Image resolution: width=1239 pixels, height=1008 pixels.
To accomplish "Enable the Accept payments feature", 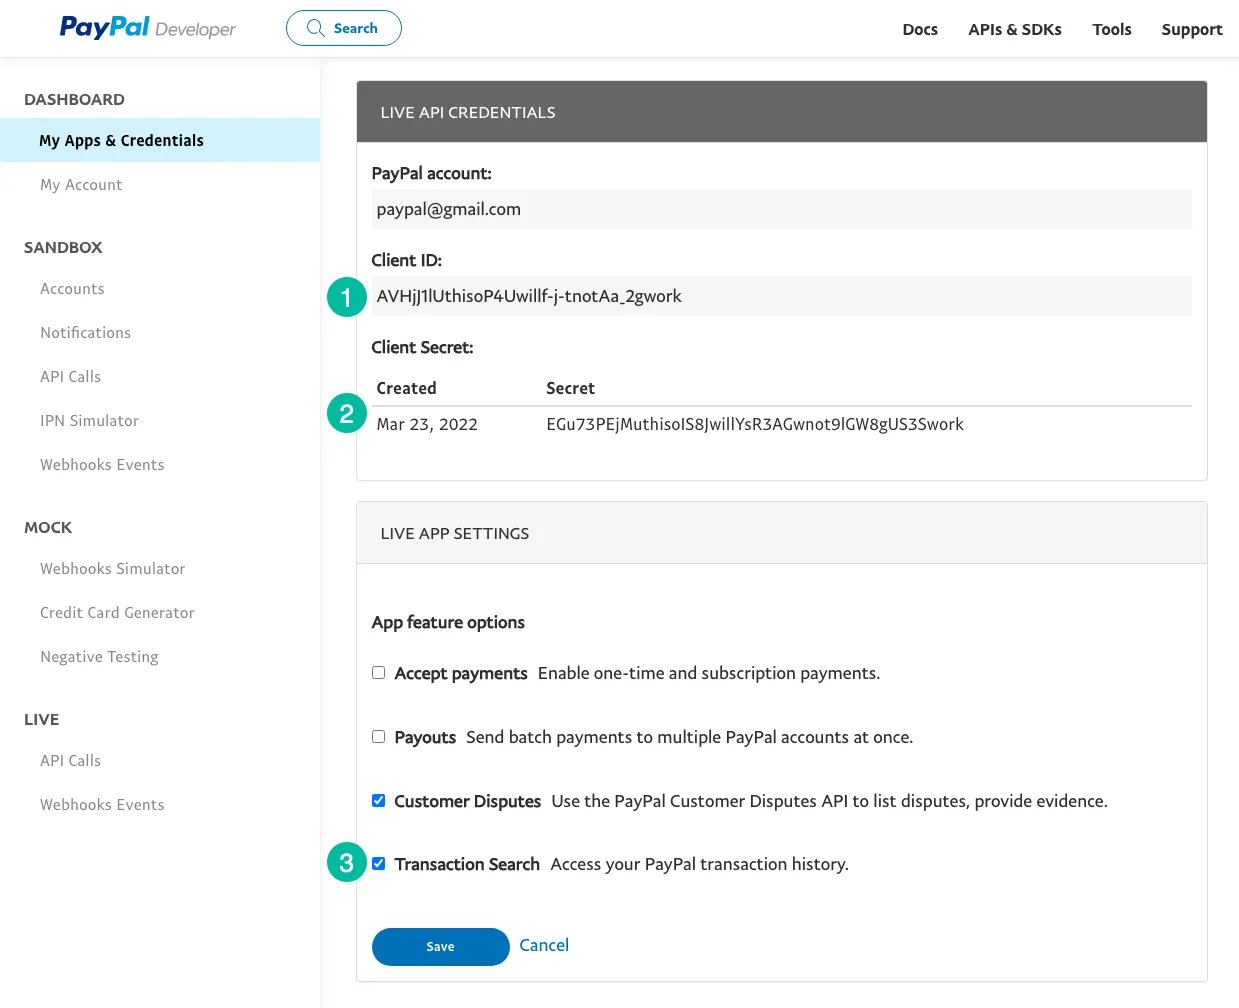I will click(x=378, y=672).
